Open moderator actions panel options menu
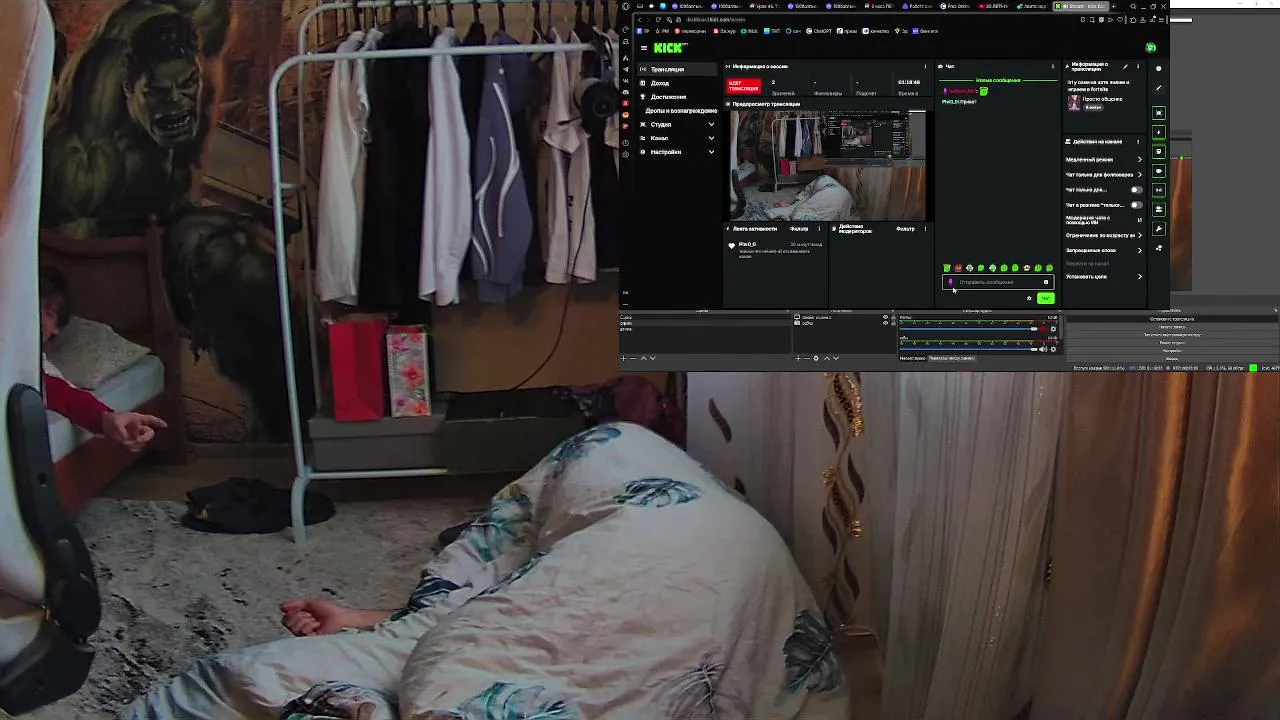This screenshot has height=720, width=1280. [925, 229]
